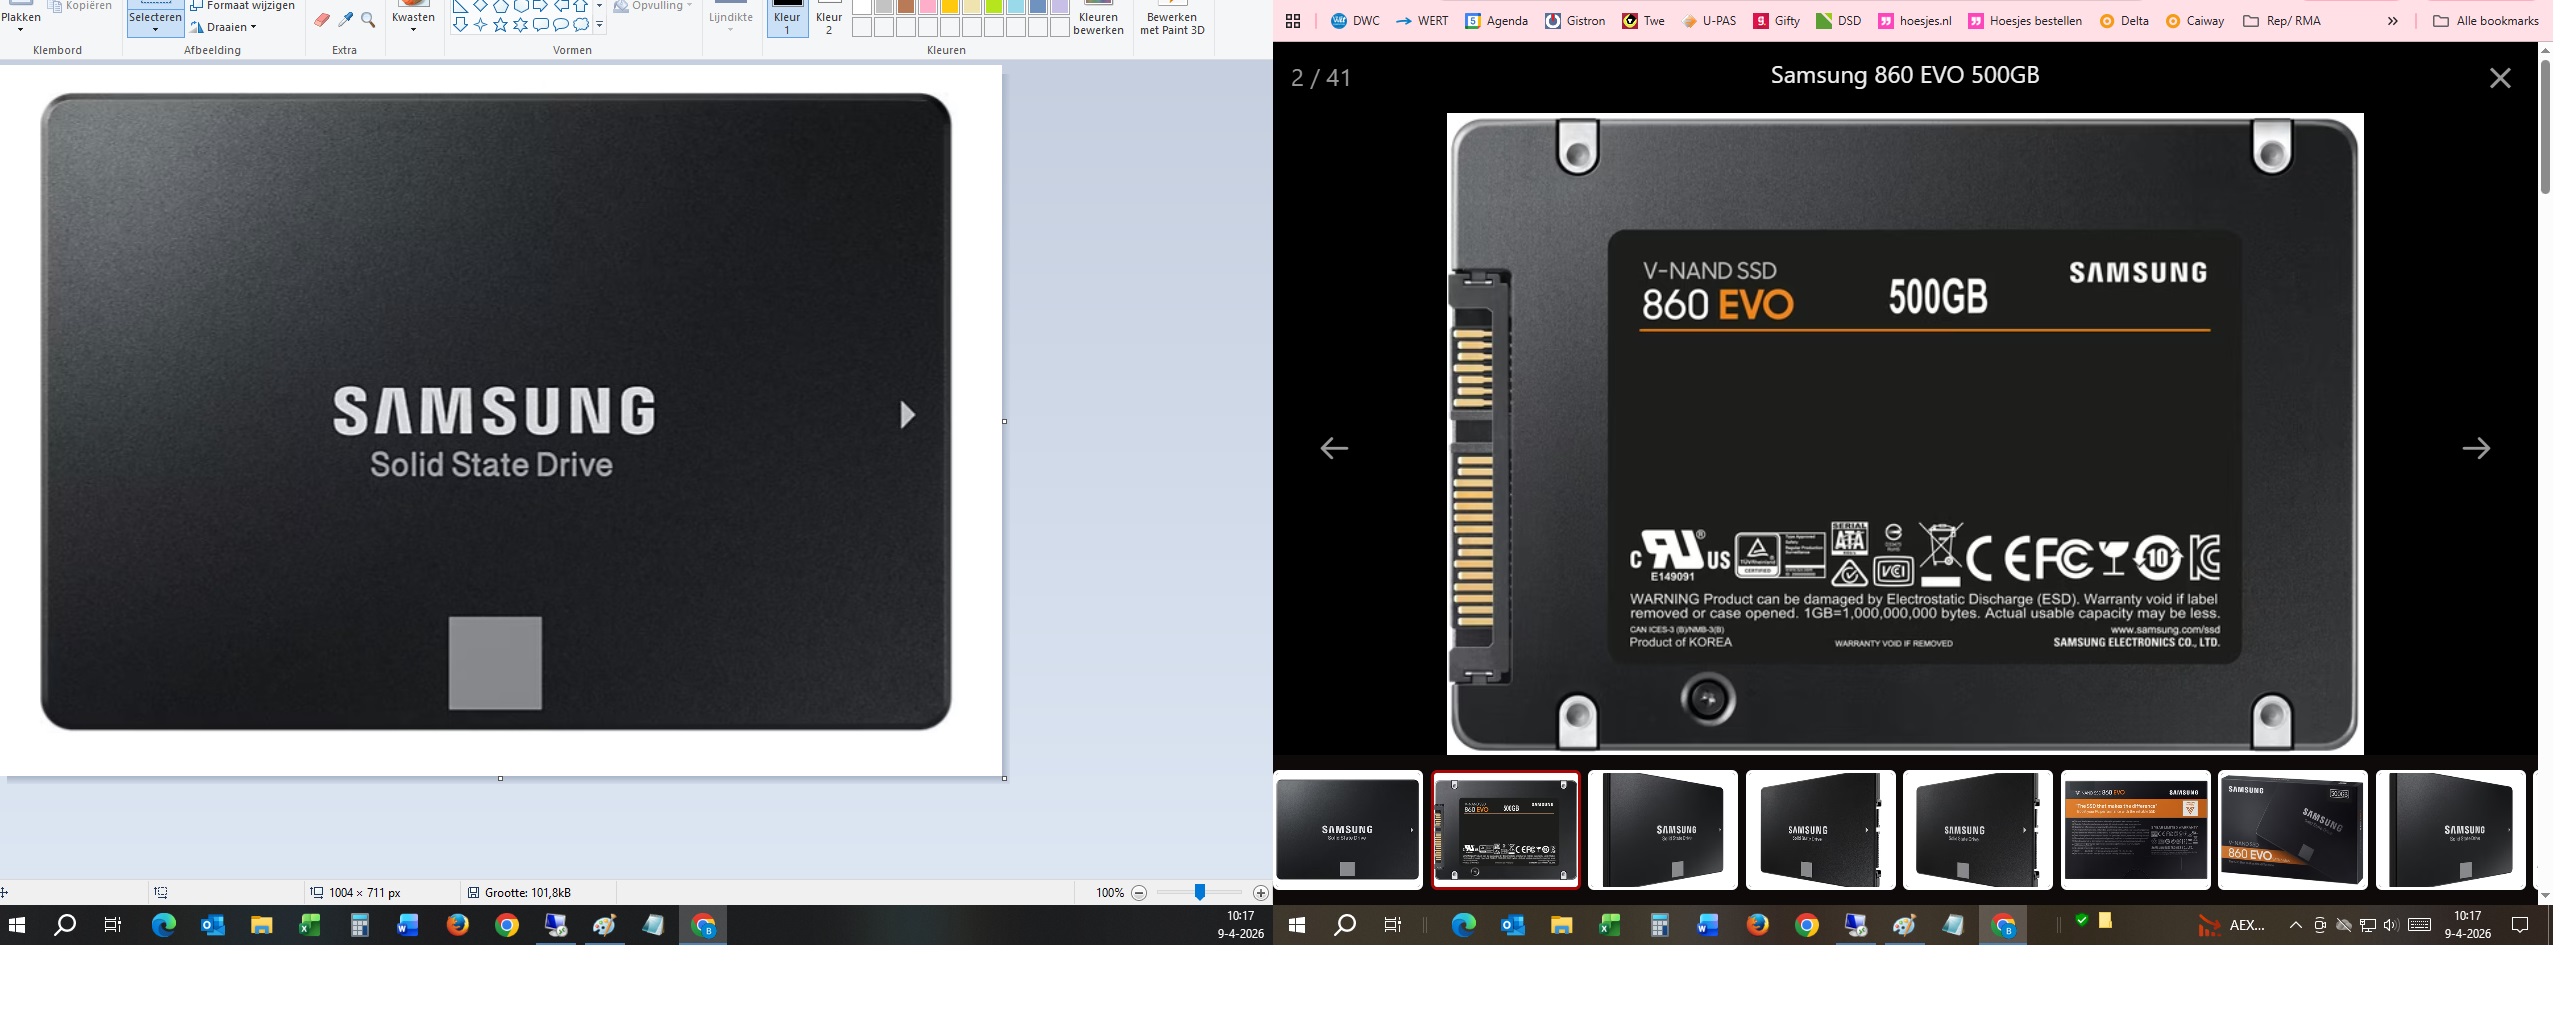Select the Magnifier tool in Paint
Image resolution: width=2560 pixels, height=1024 pixels.
tap(368, 20)
